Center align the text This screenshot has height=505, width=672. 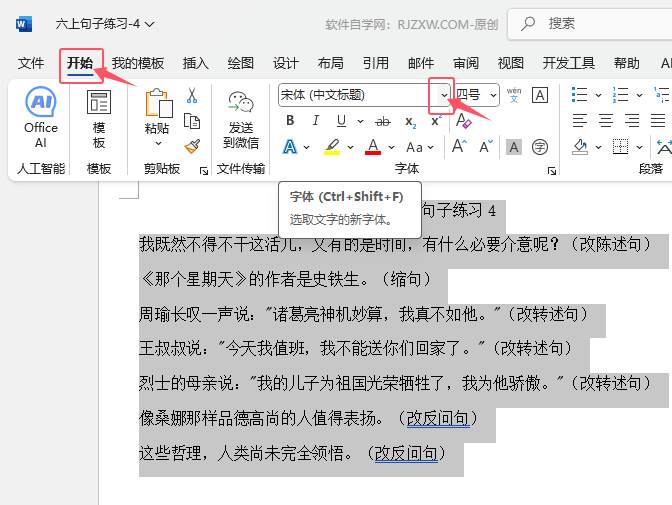tap(606, 120)
